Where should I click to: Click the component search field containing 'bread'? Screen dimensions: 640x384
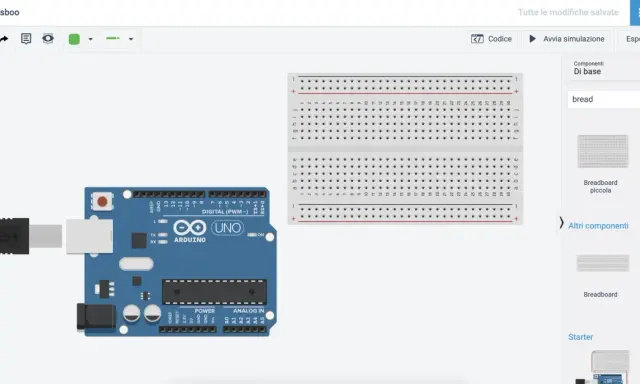(x=604, y=99)
